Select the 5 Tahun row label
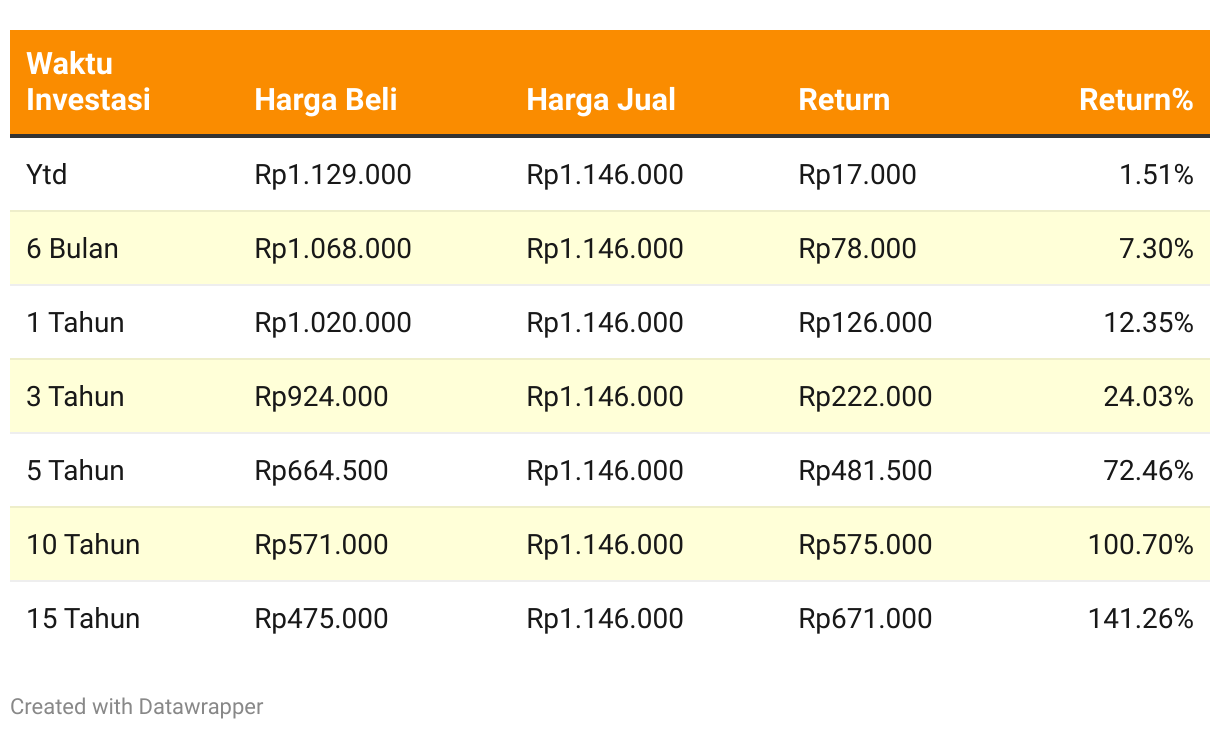 tap(75, 471)
